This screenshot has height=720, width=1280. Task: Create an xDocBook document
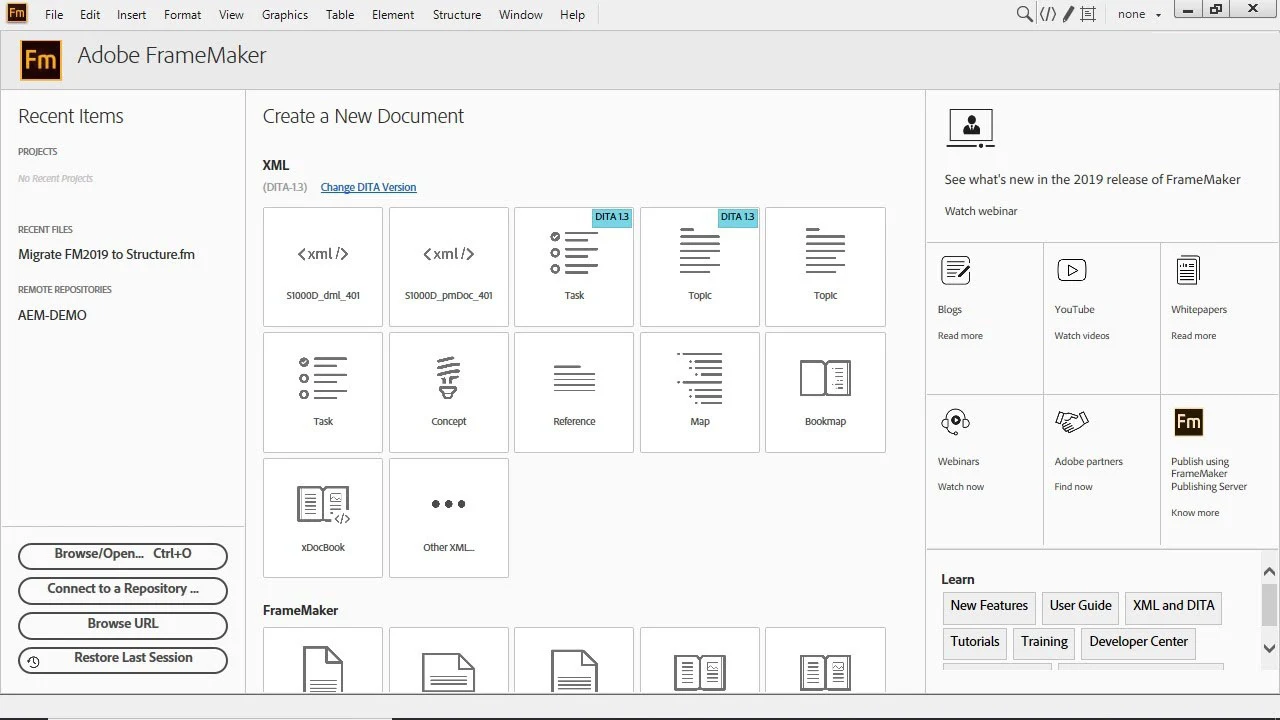point(323,518)
